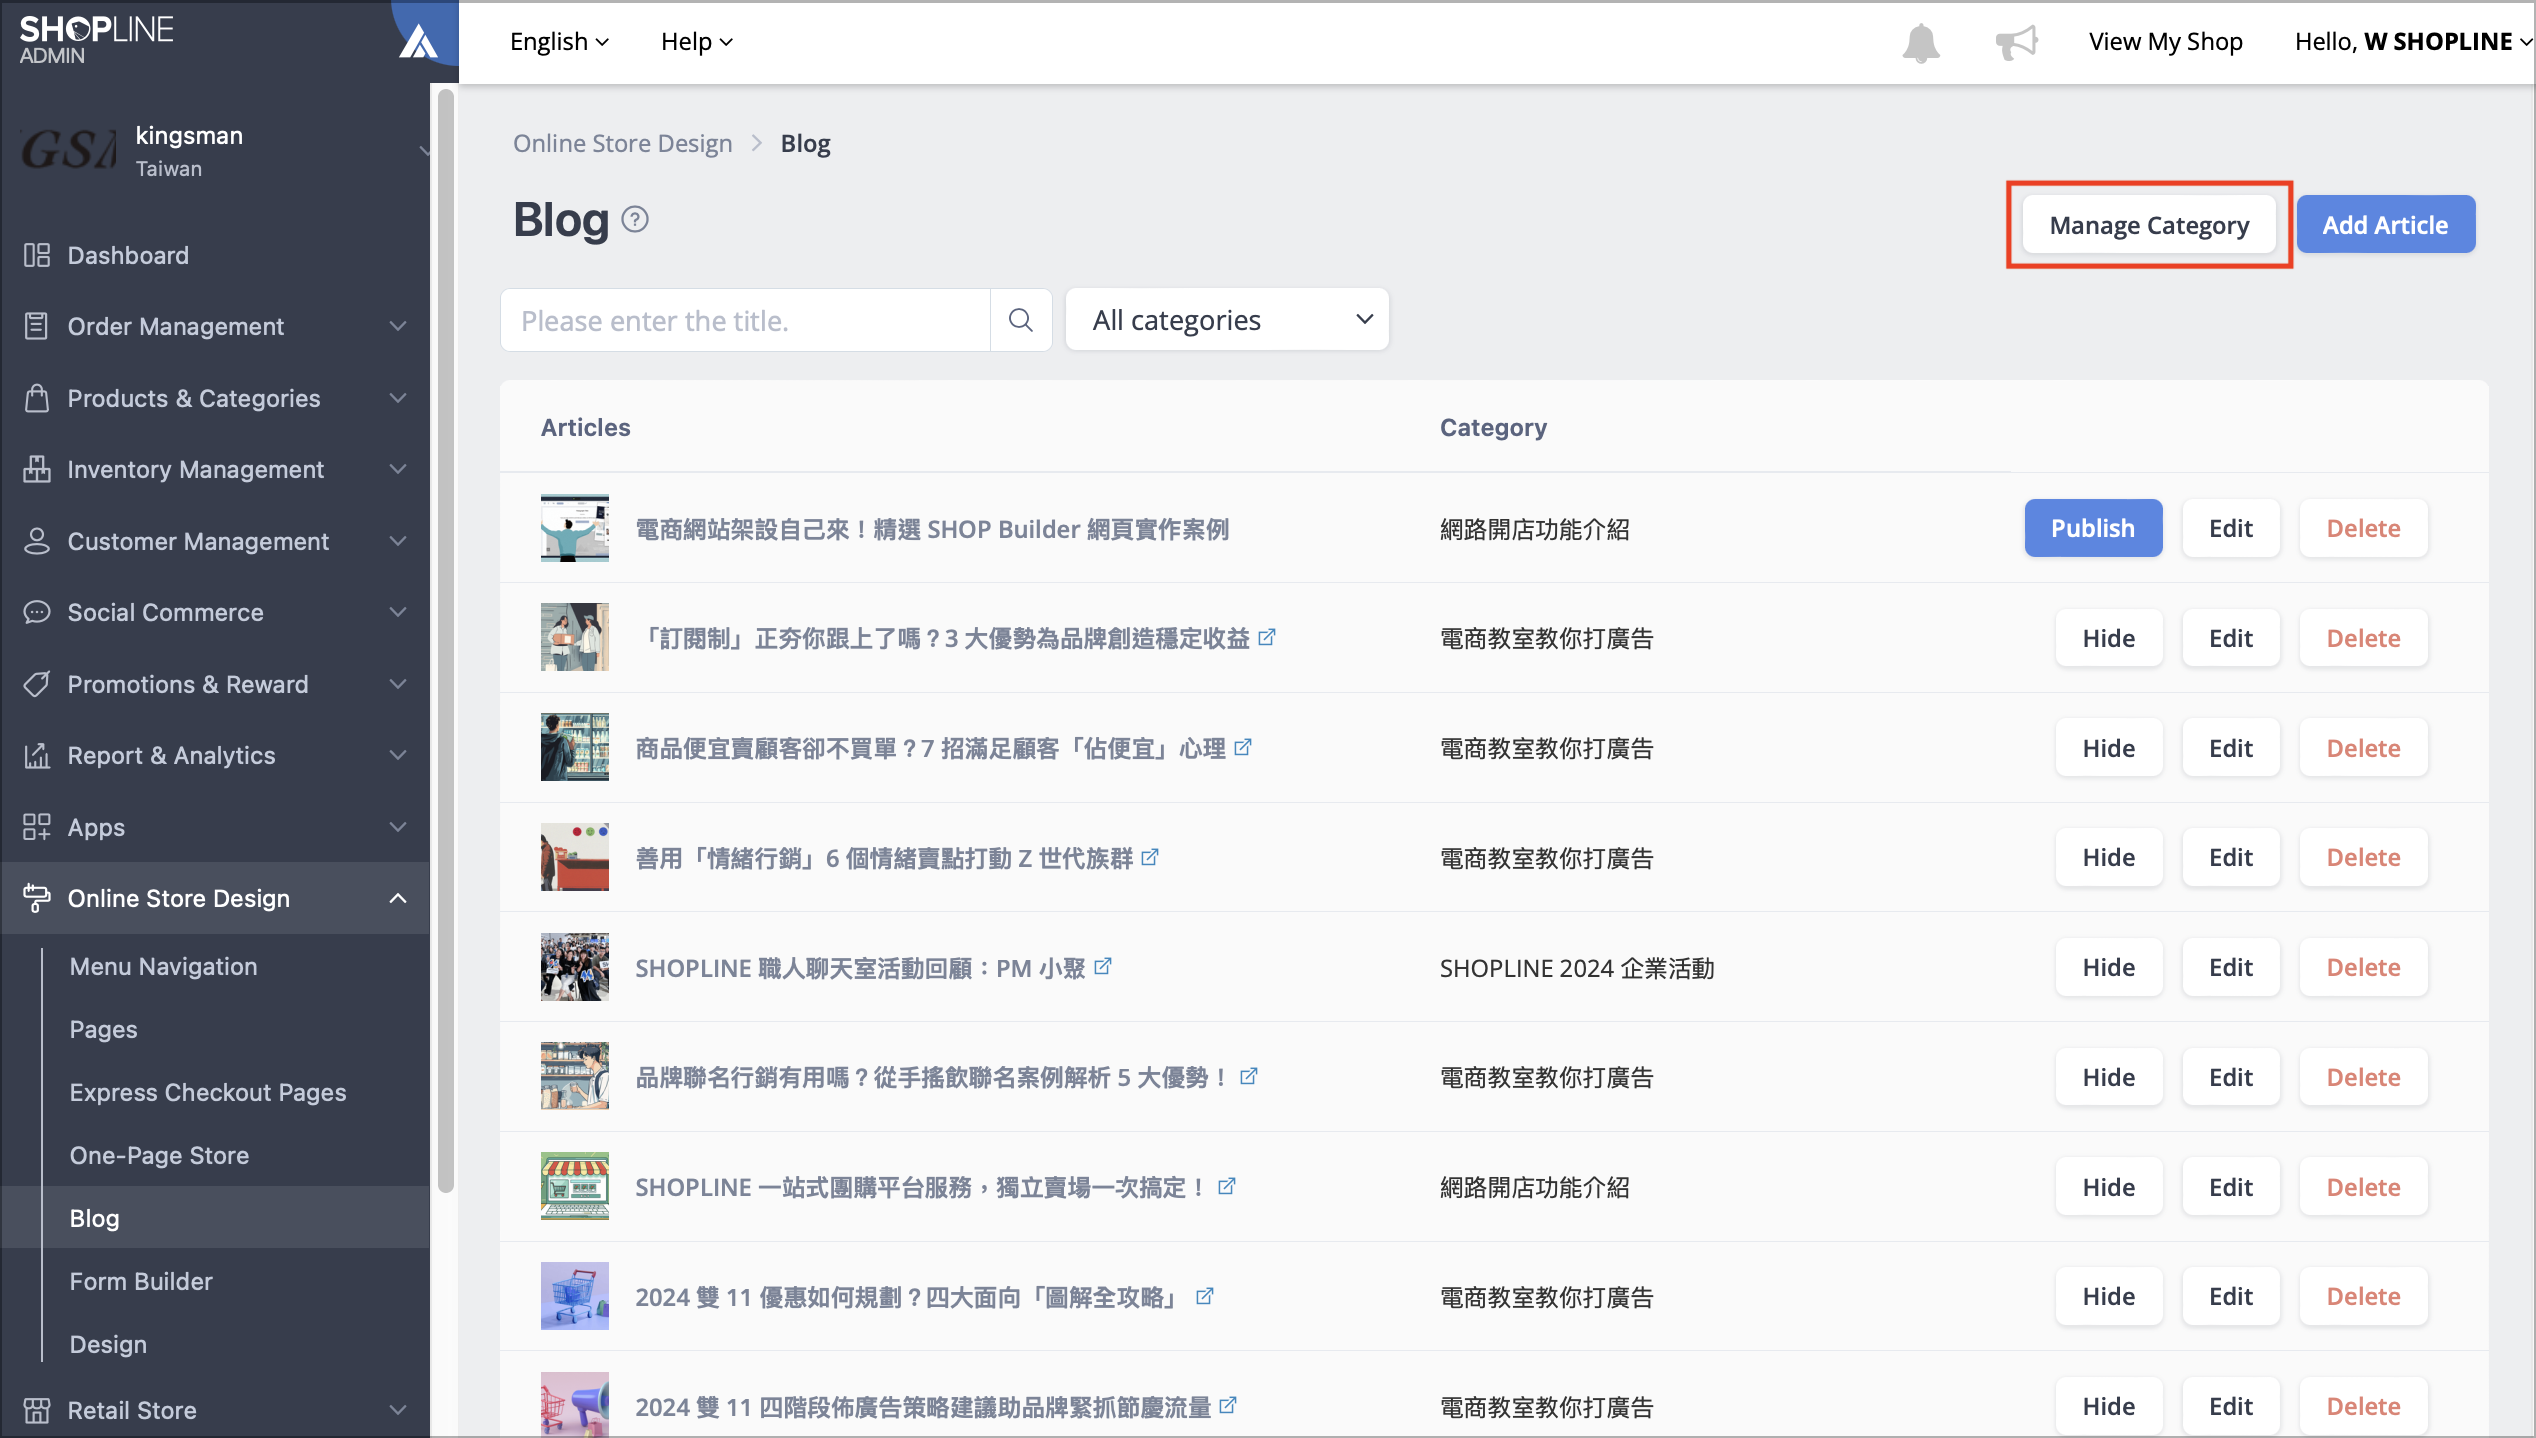Delete the 一站式團購 article
This screenshot has height=1438, width=2536.
pos(2363,1187)
